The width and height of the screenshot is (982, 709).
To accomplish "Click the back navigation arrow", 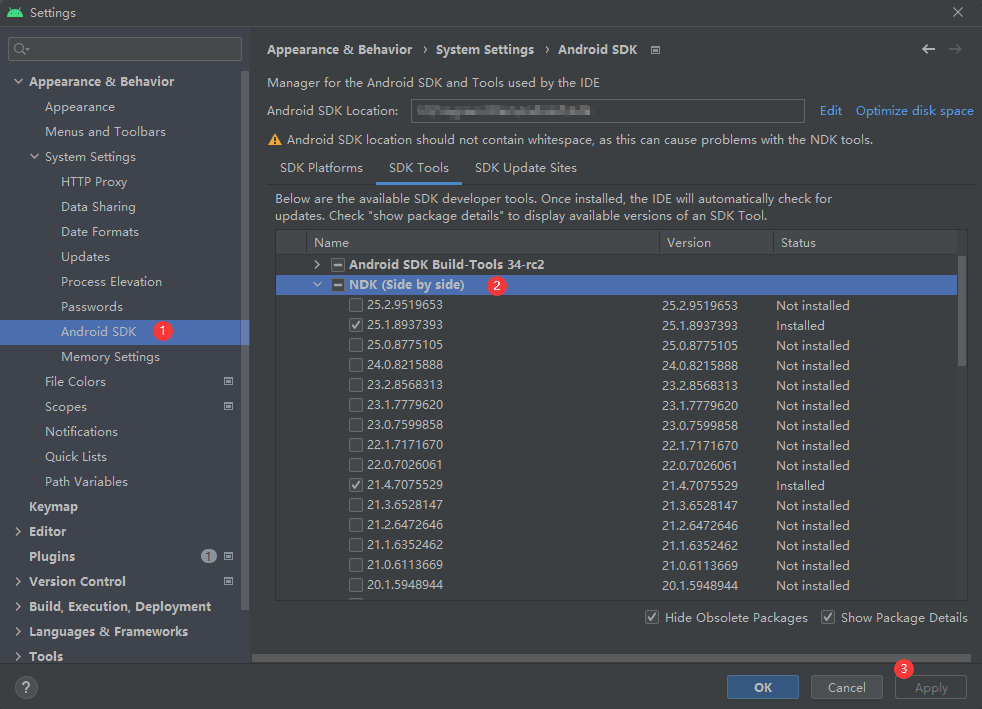I will pos(928,49).
